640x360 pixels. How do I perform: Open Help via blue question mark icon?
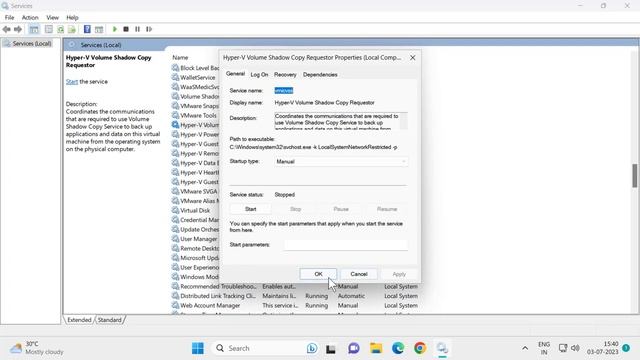coord(87,29)
